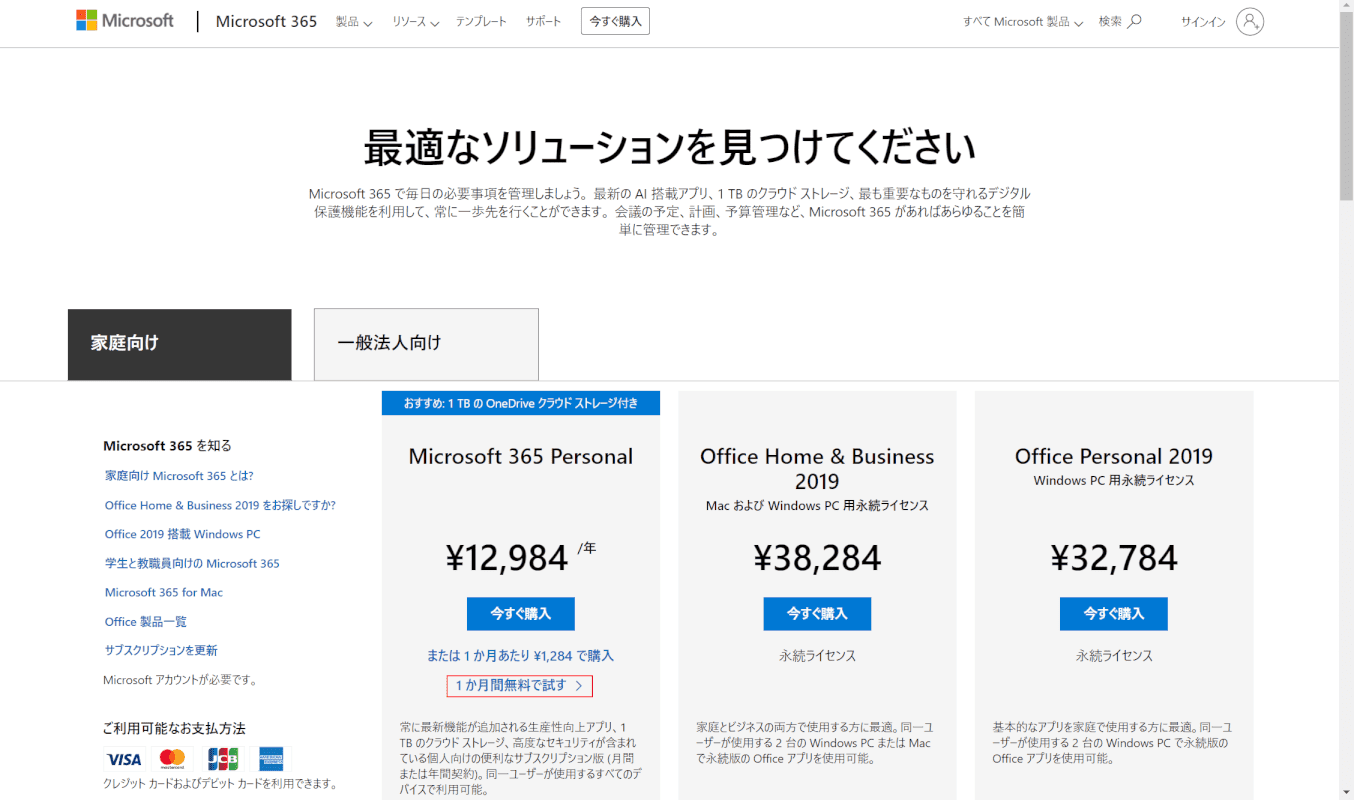Click 今すぐ購入 button in top navigation
The width and height of the screenshot is (1354, 800).
(615, 21)
